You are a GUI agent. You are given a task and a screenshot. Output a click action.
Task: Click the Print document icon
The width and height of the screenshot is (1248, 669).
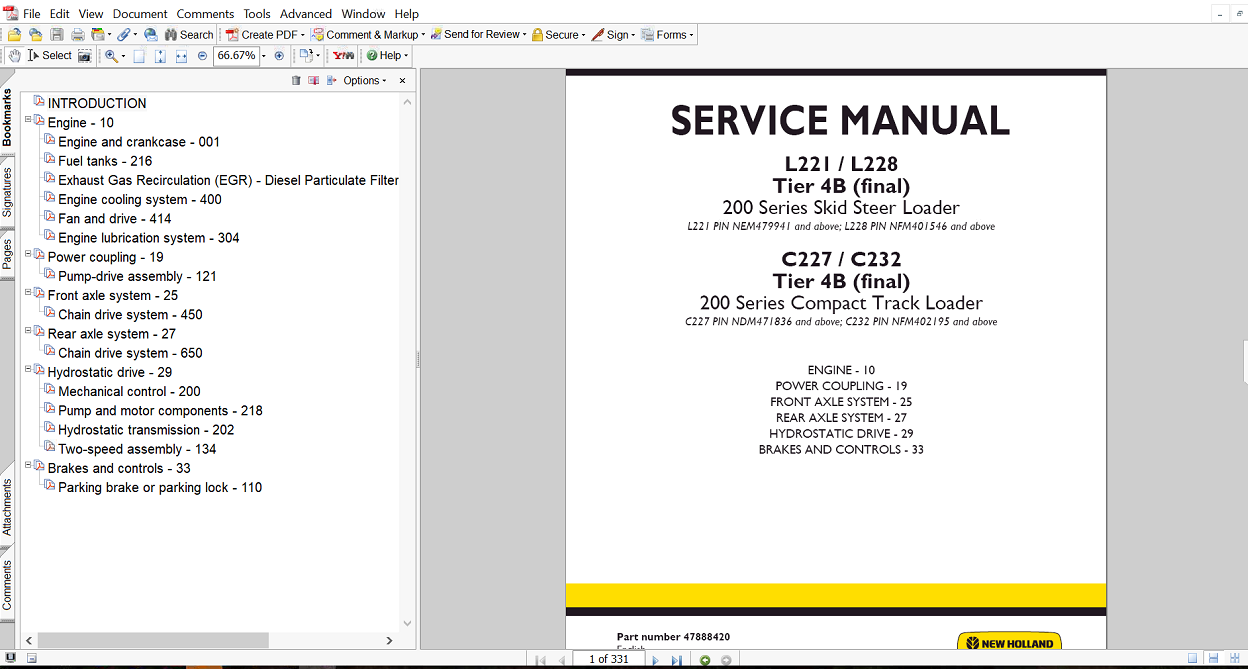click(77, 34)
